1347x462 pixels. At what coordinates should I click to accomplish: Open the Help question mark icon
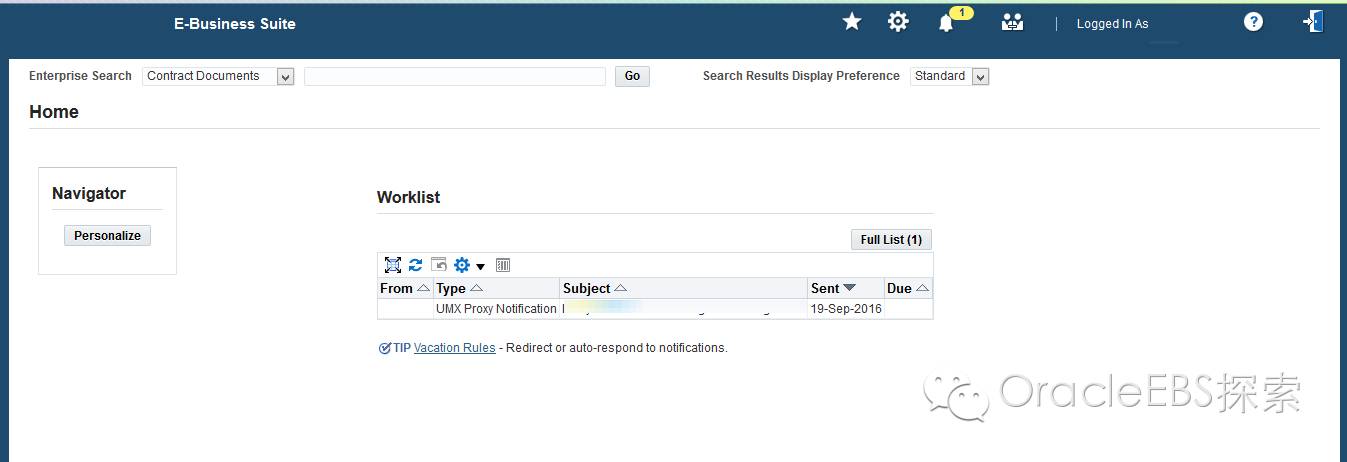click(1253, 22)
